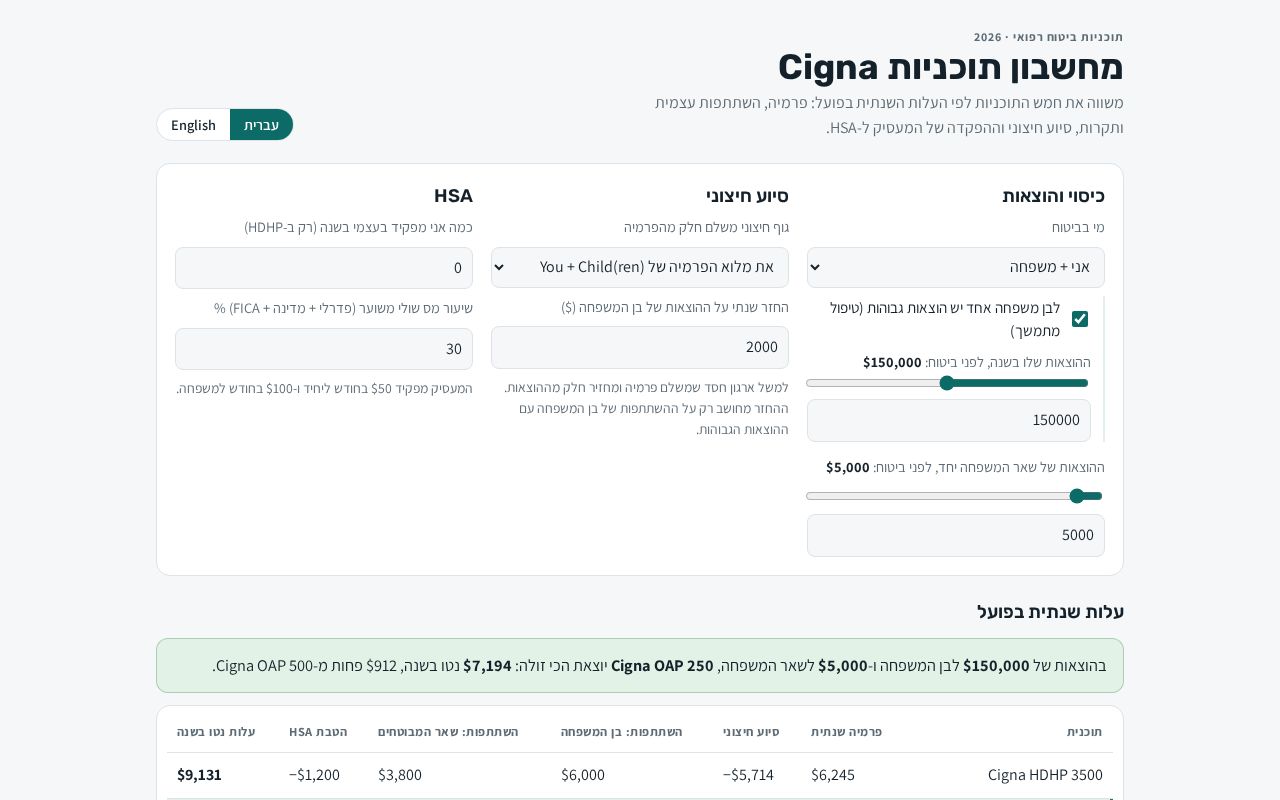Click the 150000 expenses input field
Viewport: 1280px width, 800px height.
[x=949, y=420]
